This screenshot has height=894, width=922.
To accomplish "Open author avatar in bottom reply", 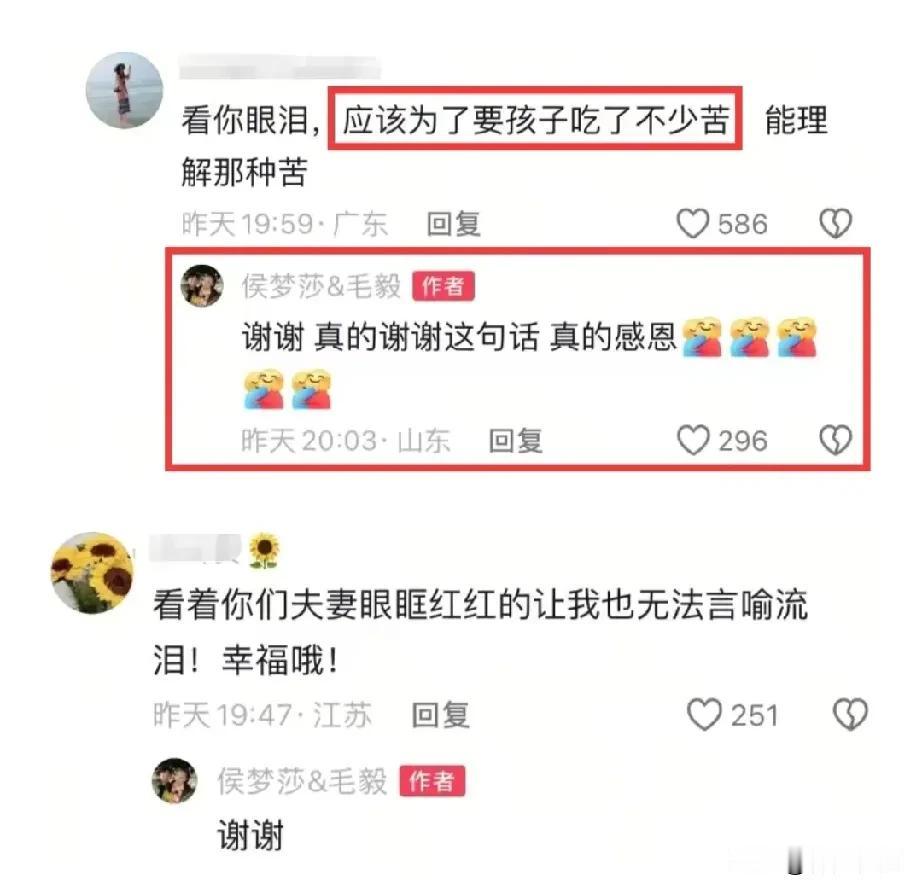I will pyautogui.click(x=175, y=780).
